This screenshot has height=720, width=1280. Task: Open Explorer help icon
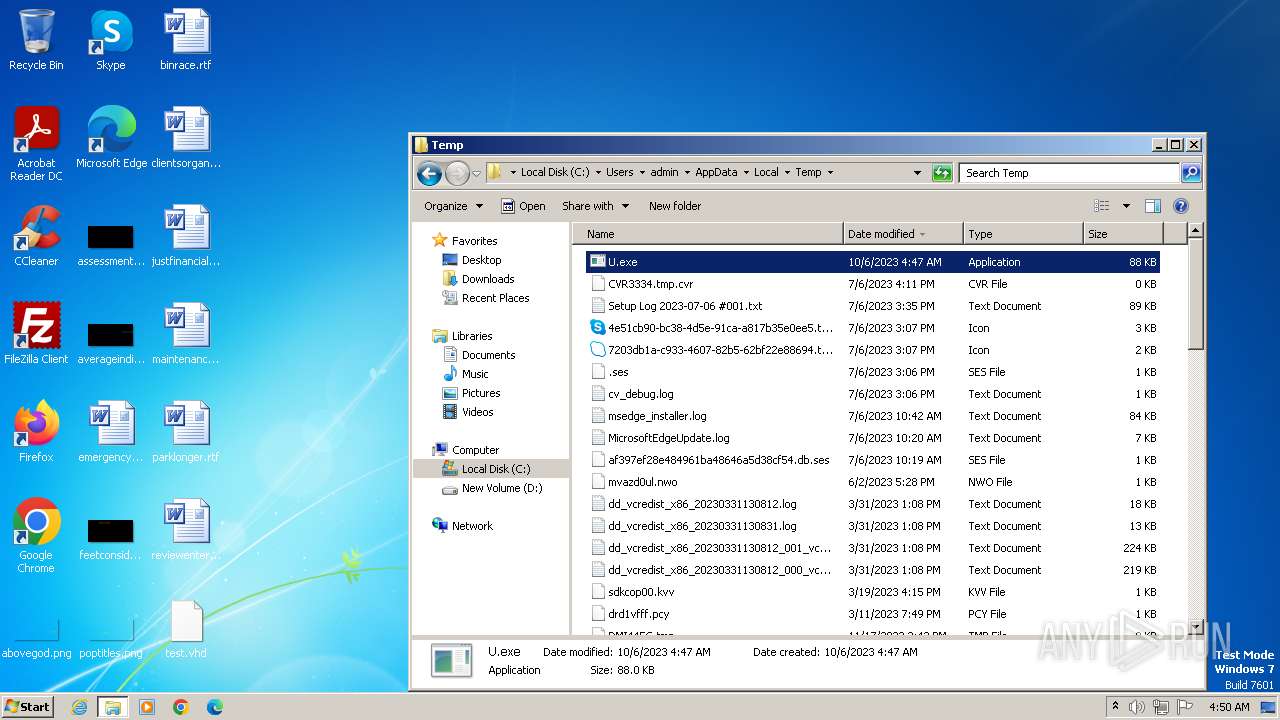point(1180,206)
